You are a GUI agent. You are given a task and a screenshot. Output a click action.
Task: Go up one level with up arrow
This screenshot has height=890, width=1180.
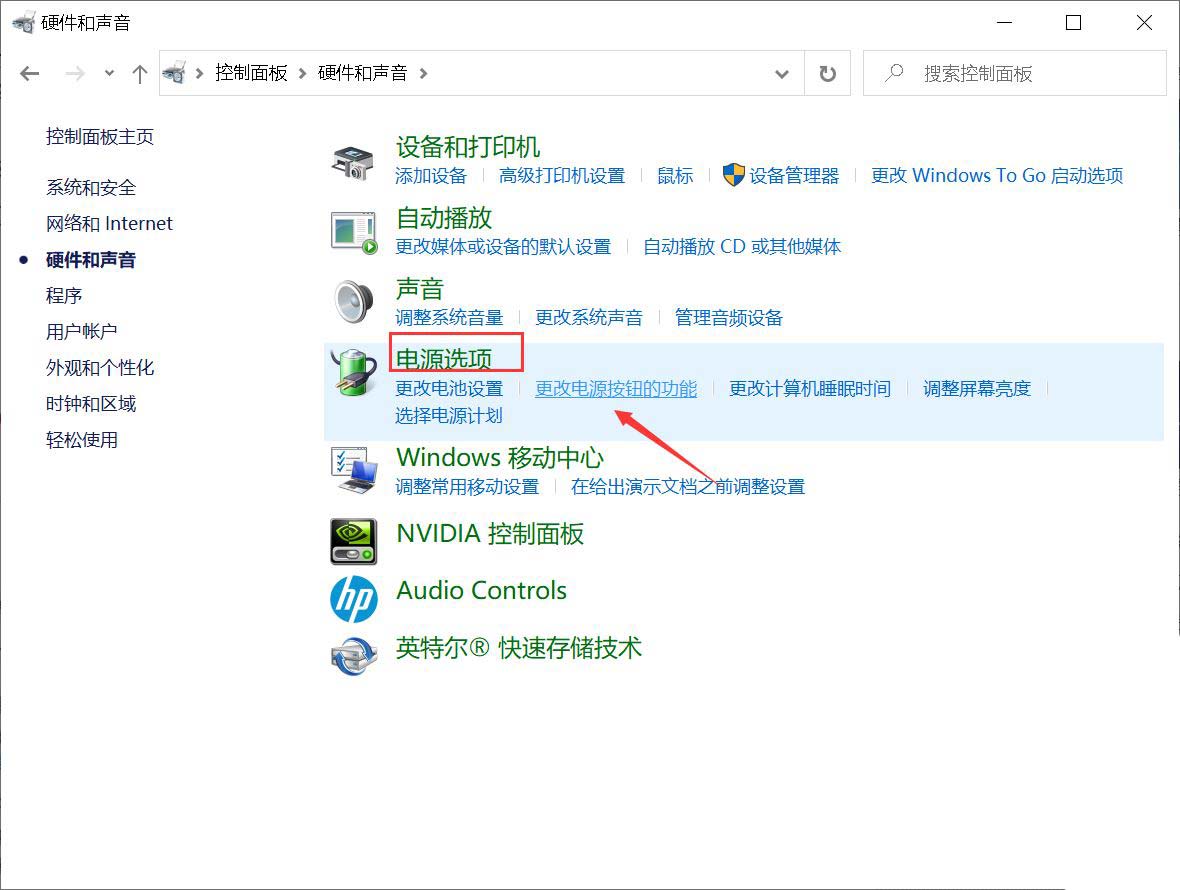[140, 73]
